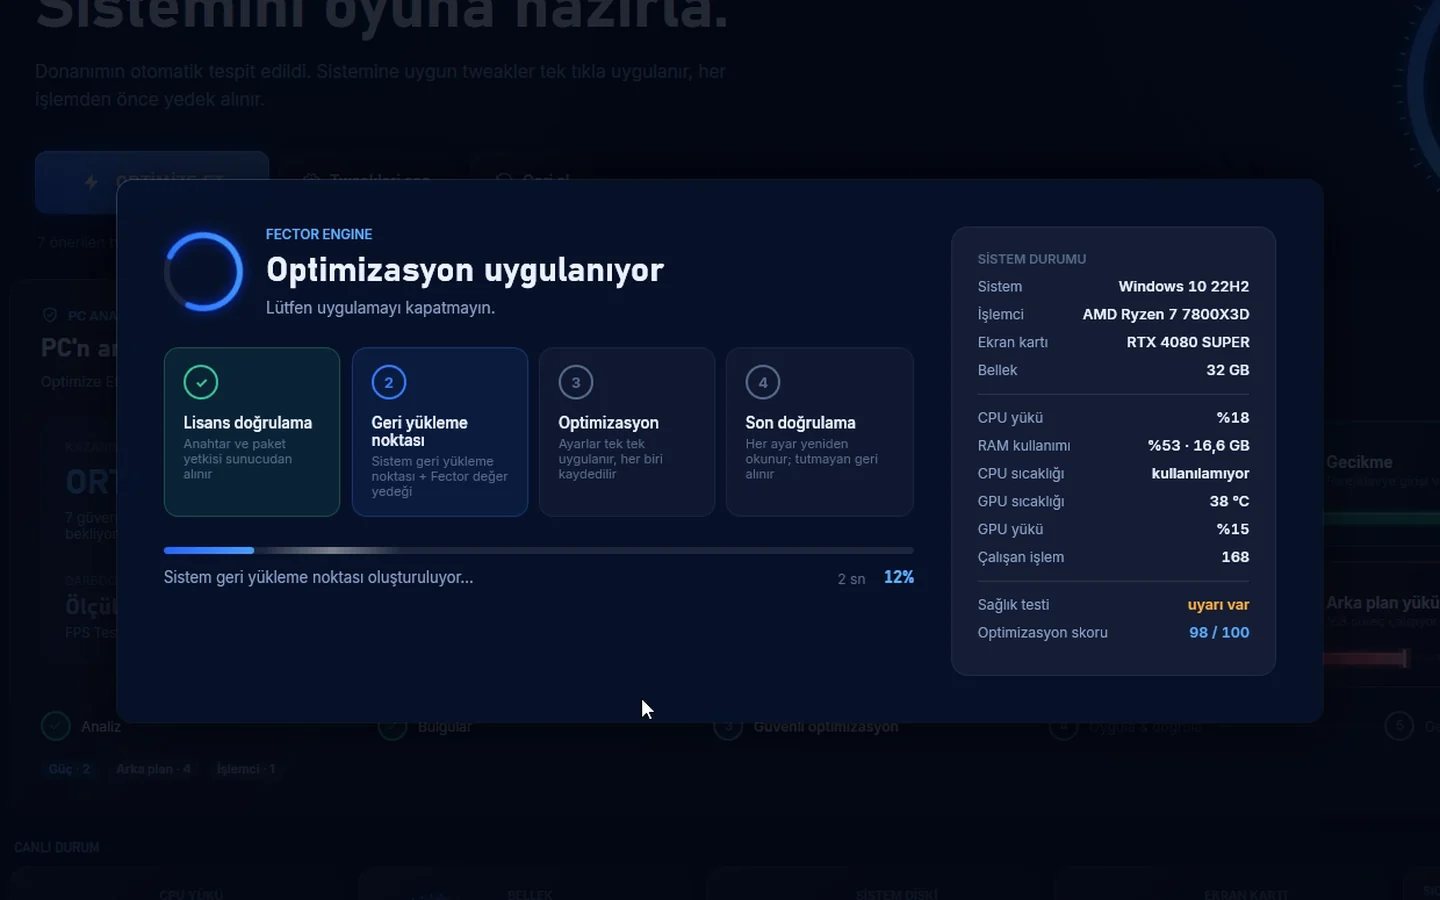Image resolution: width=1440 pixels, height=900 pixels.
Task: Click the '168' Çalışan işlem value
Action: tap(1235, 557)
